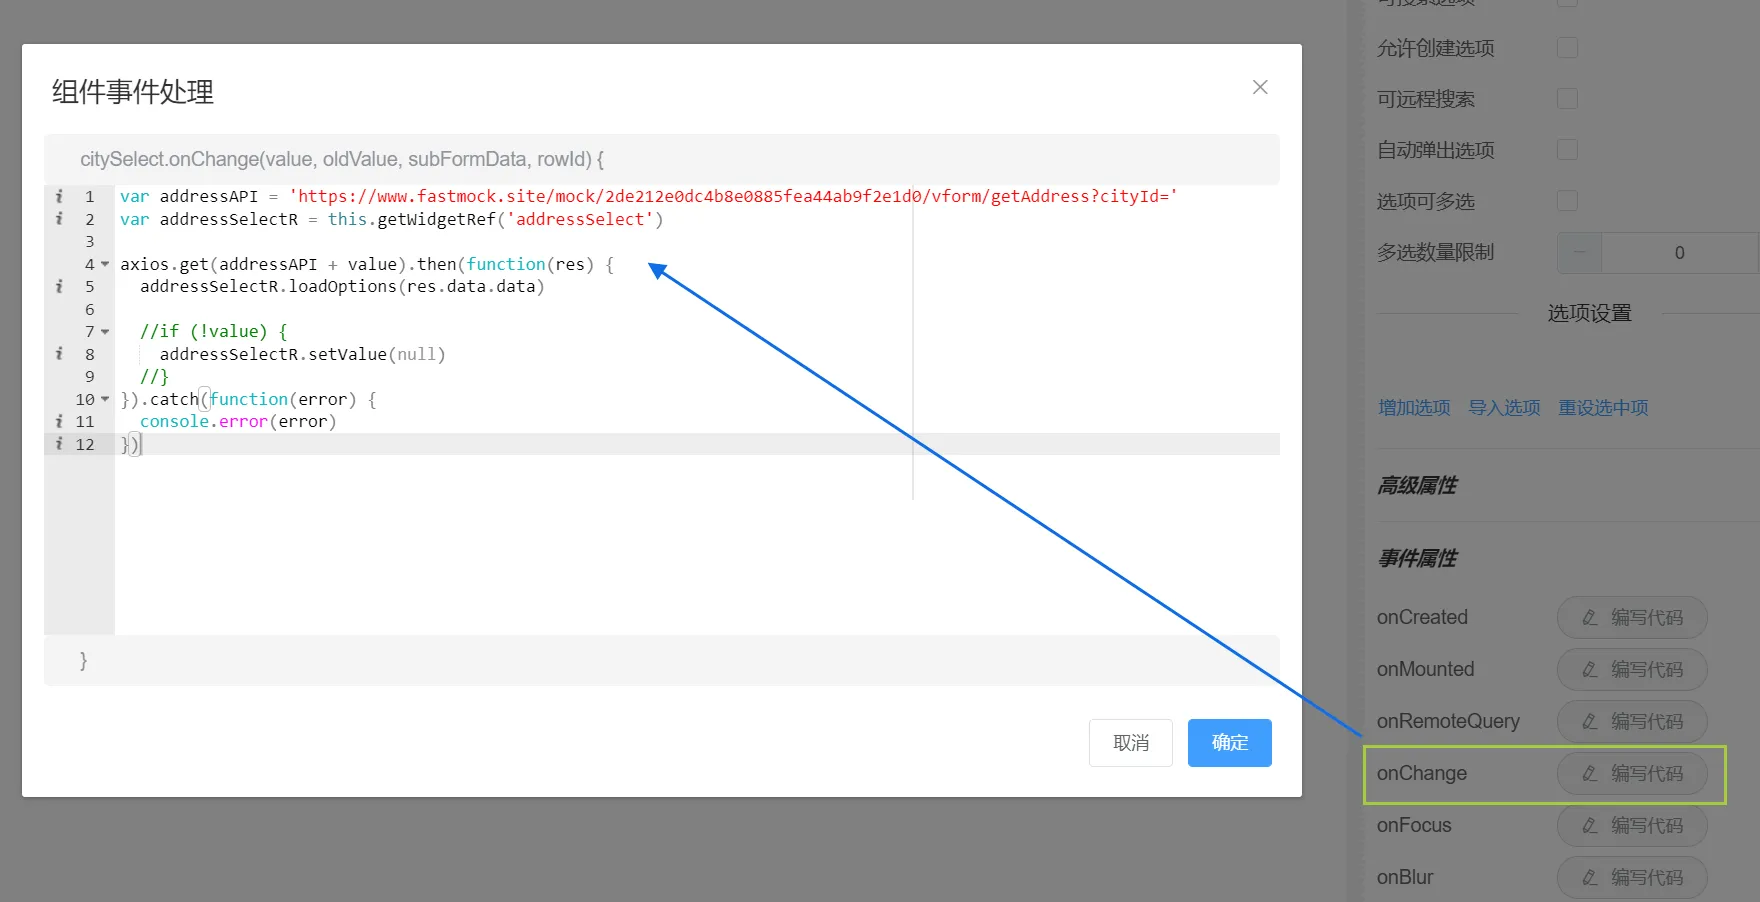The height and width of the screenshot is (902, 1760).
Task: Click the 导入选项 link
Action: tap(1504, 408)
